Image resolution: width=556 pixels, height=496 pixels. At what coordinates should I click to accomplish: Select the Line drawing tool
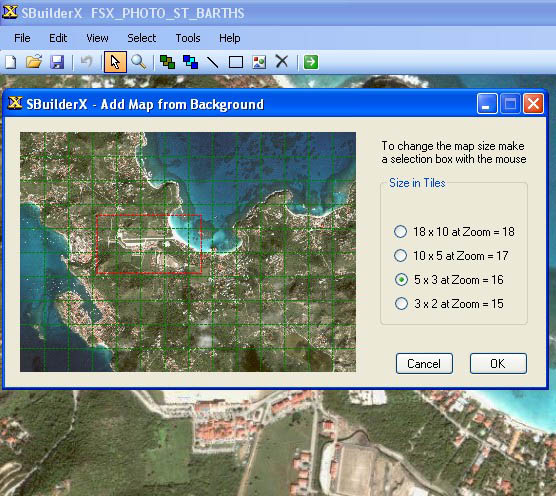click(213, 62)
